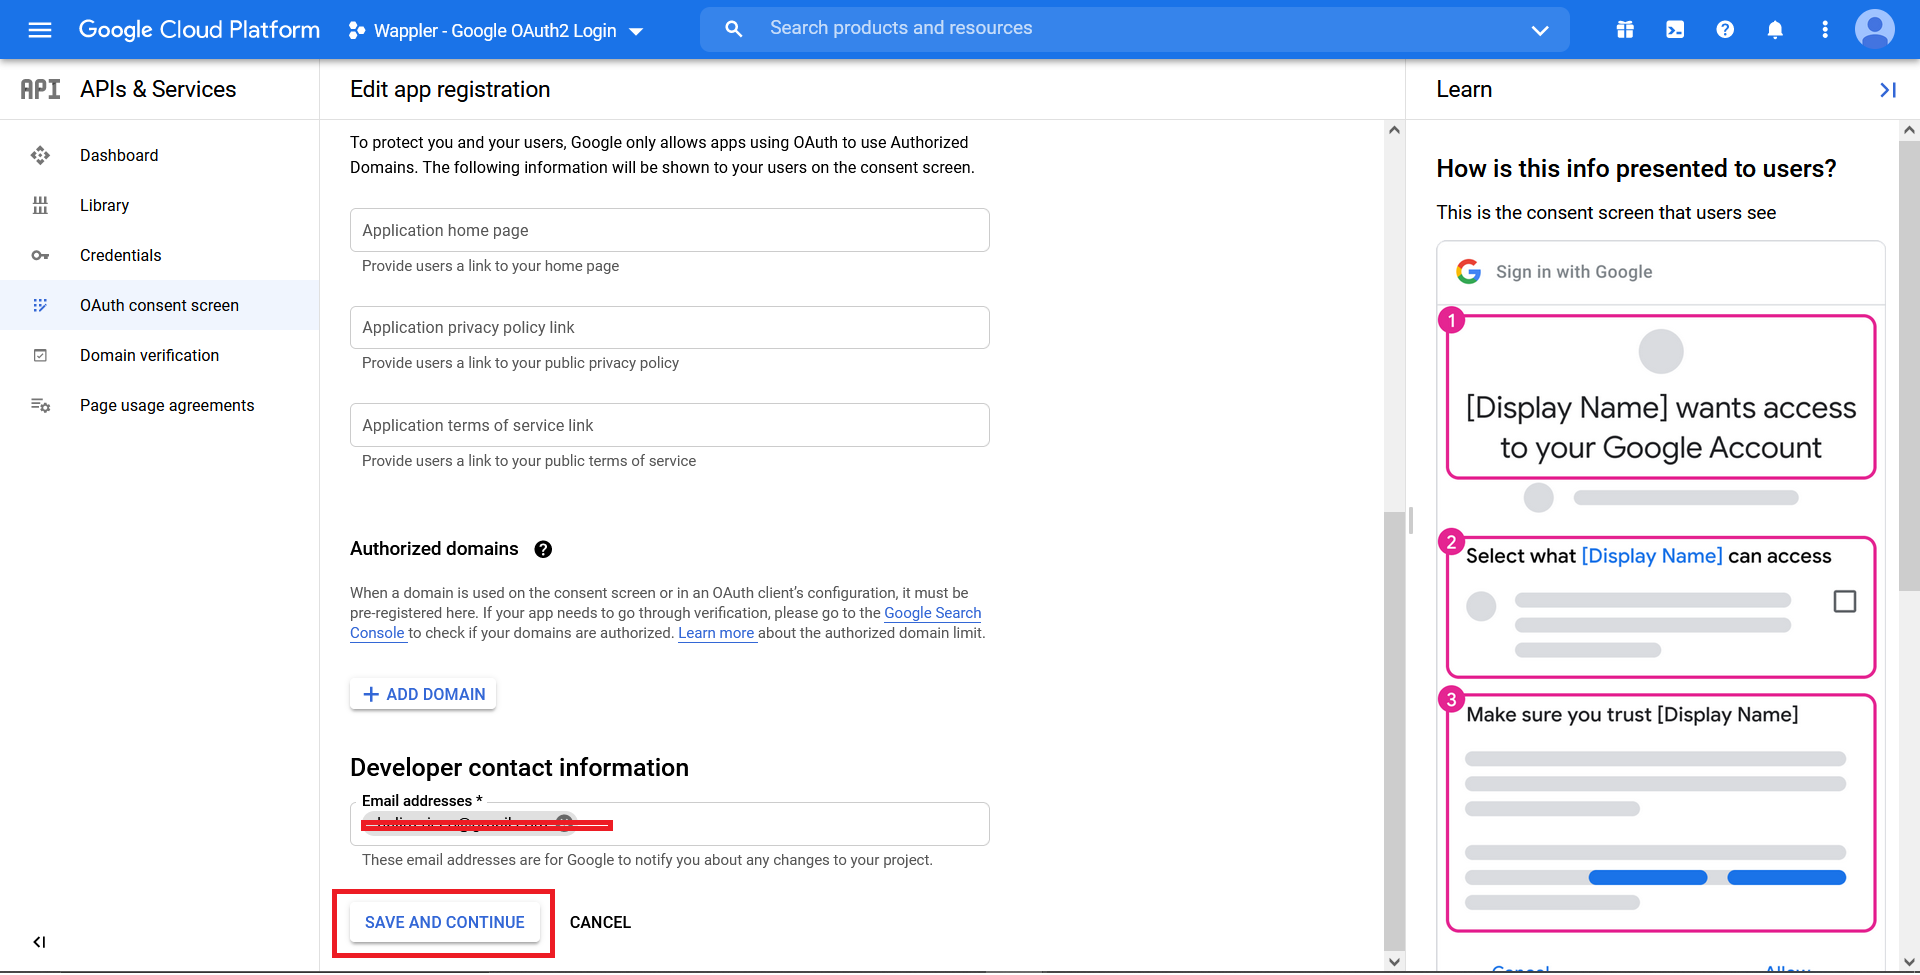
Task: Focus the Application privacy policy link field
Action: click(669, 327)
